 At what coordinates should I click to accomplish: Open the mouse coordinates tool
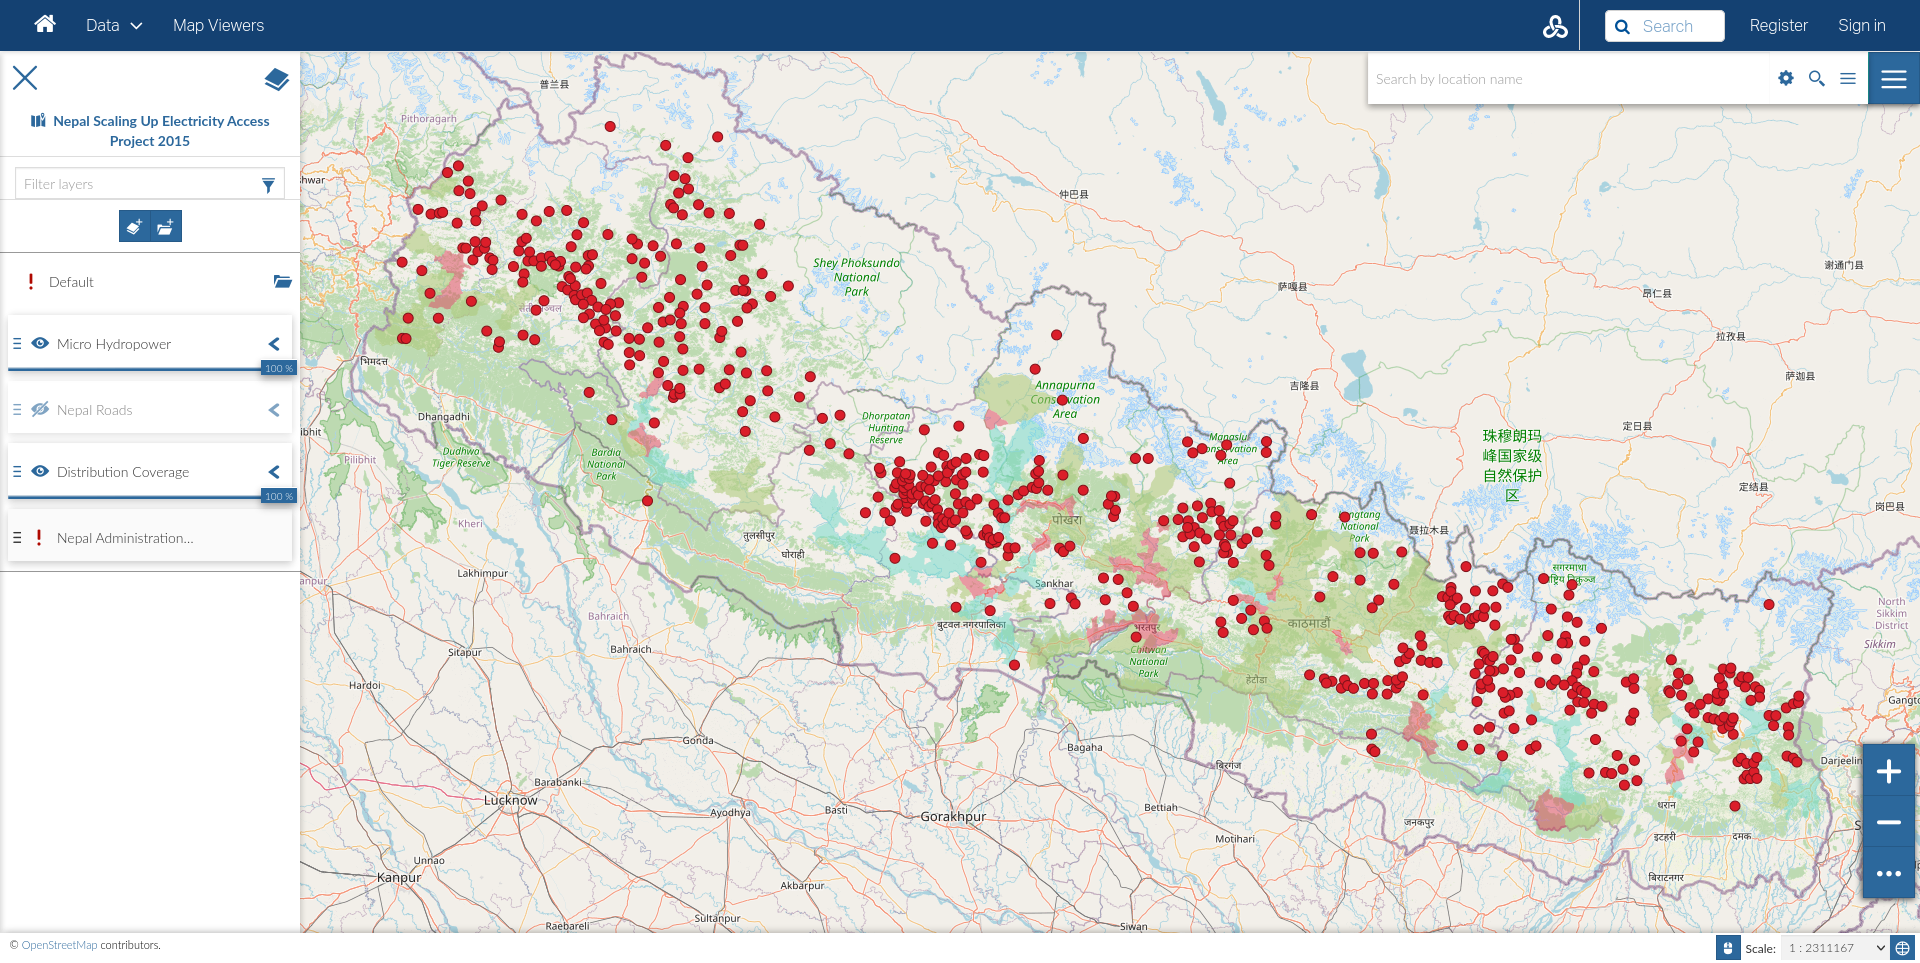pyautogui.click(x=1727, y=948)
